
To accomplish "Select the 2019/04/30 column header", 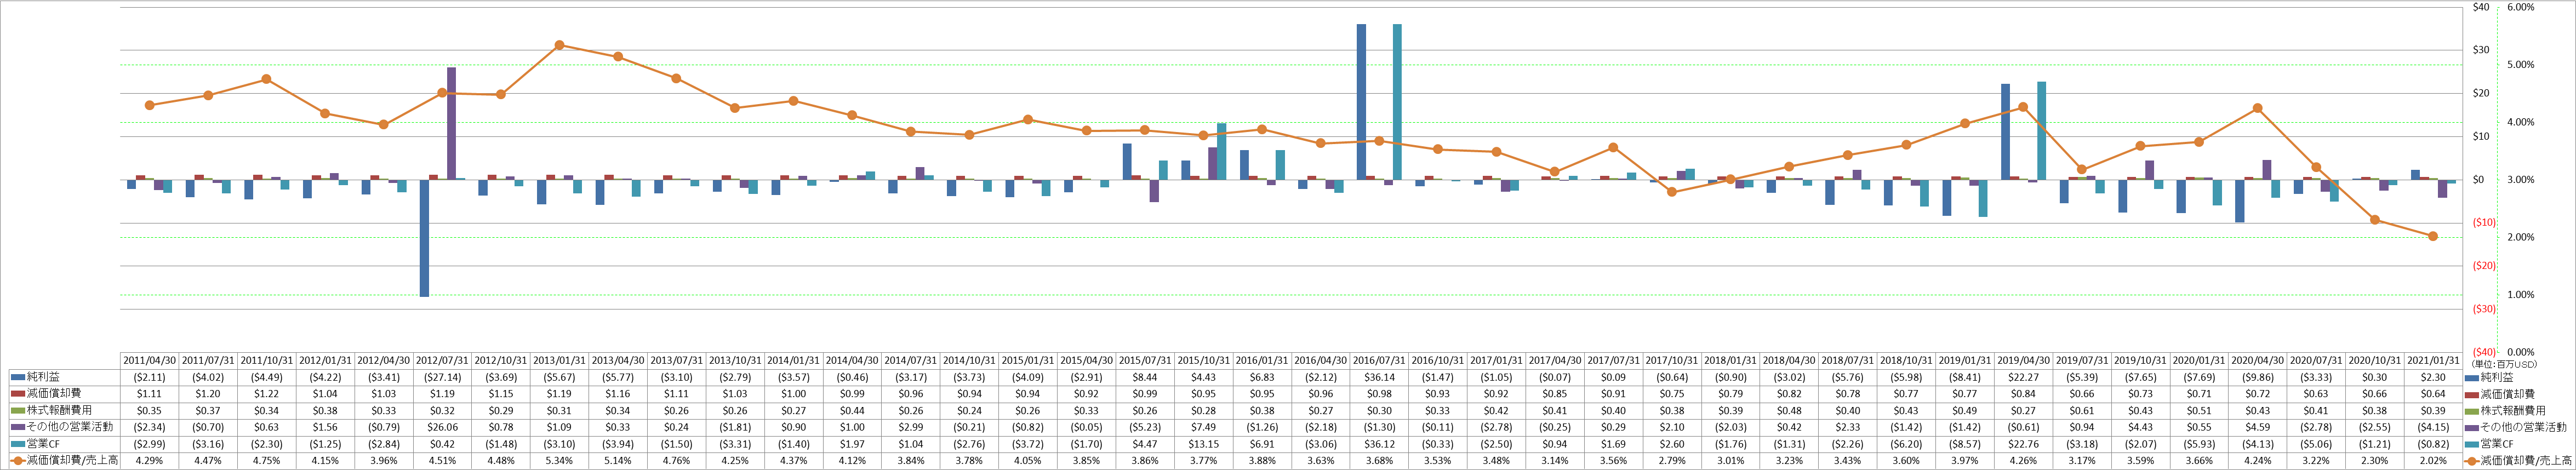I will tap(2023, 361).
